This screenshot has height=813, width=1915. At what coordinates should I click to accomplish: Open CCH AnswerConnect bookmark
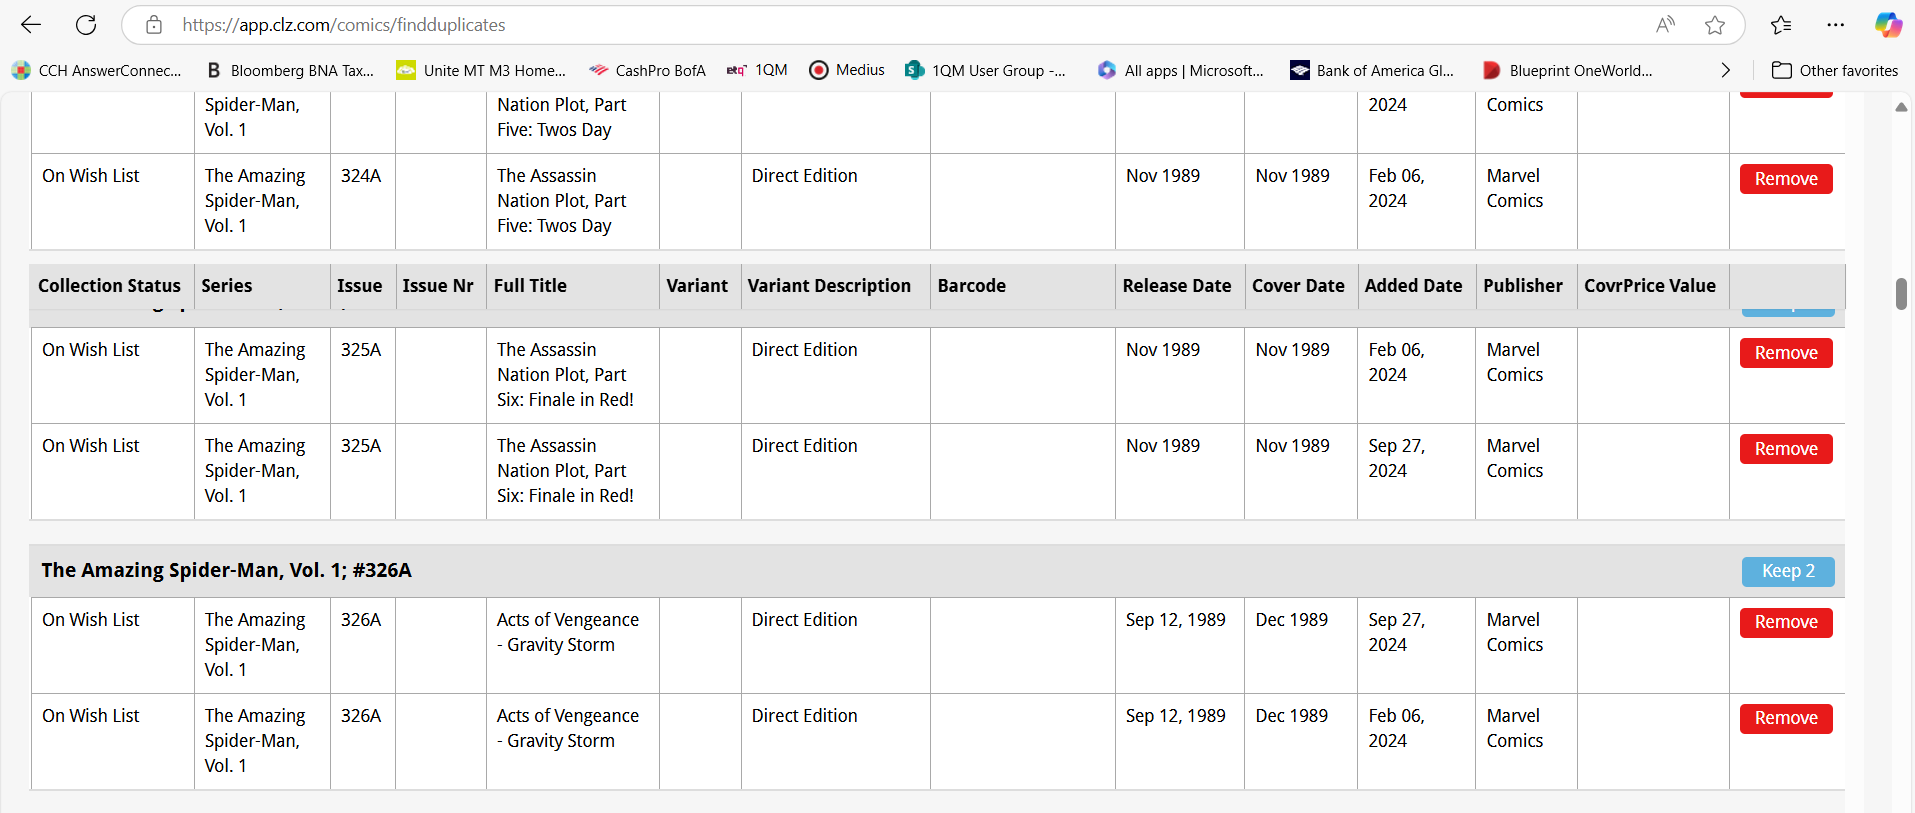coord(97,70)
